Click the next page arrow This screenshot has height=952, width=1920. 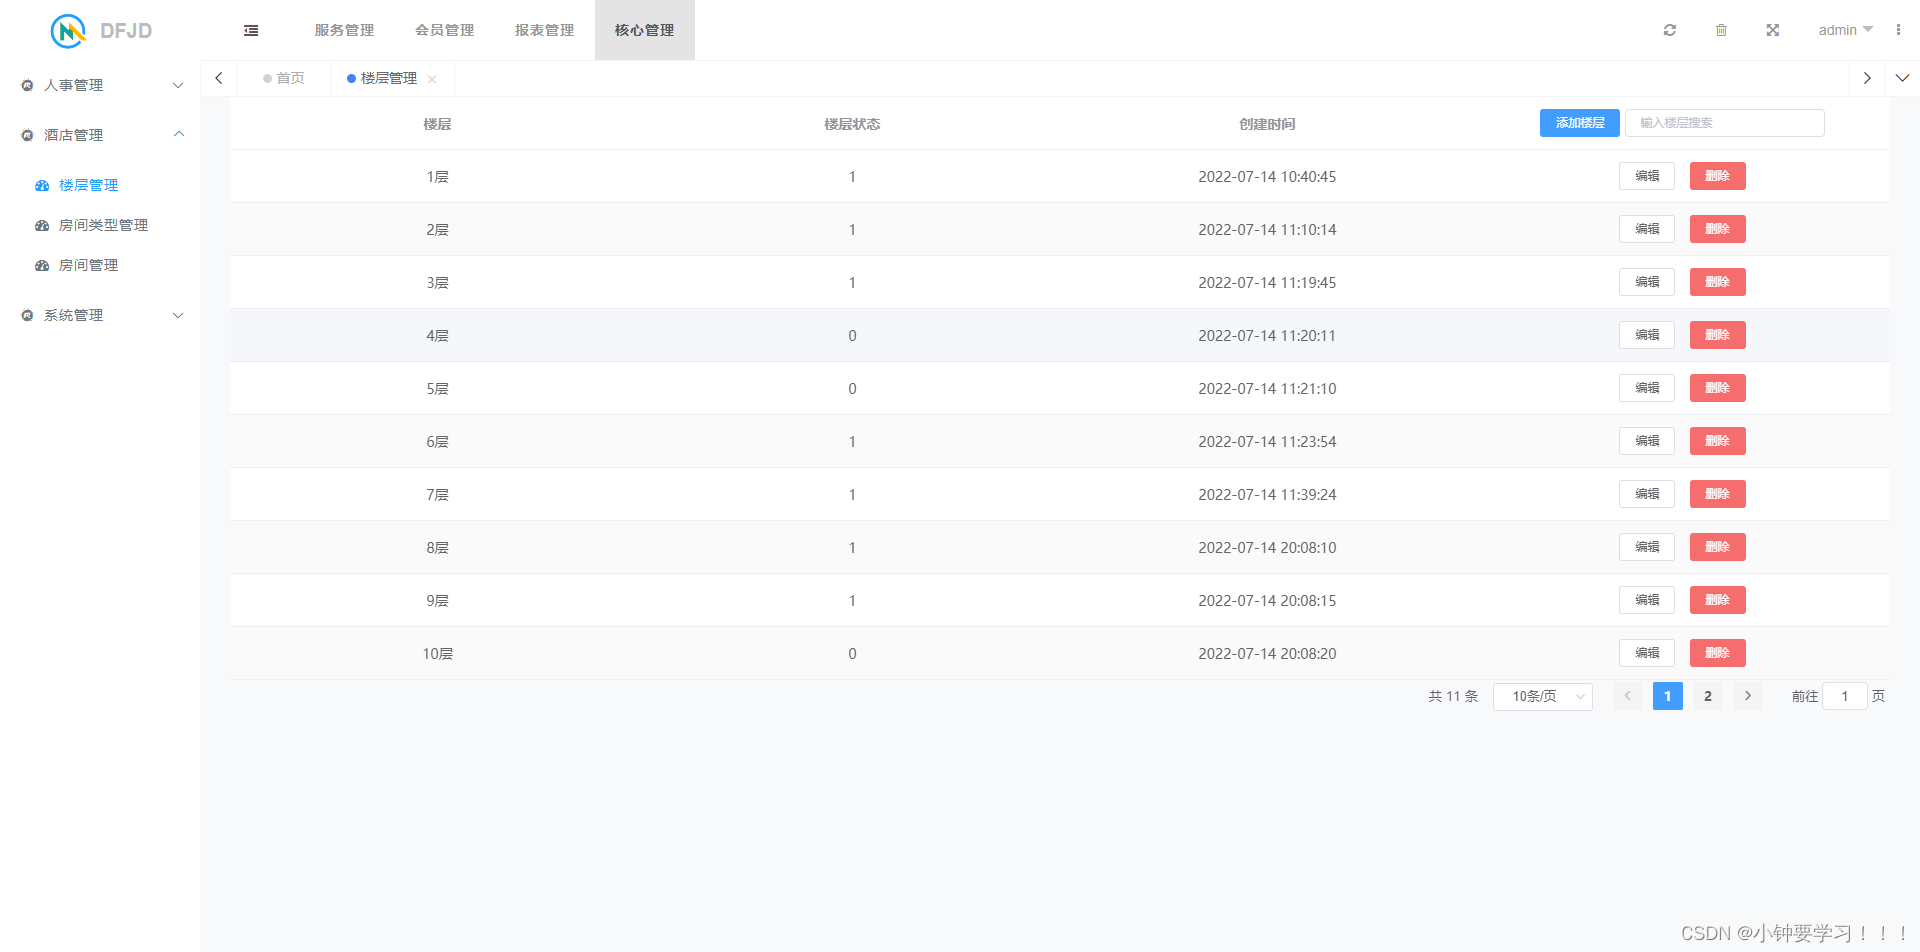click(x=1747, y=696)
